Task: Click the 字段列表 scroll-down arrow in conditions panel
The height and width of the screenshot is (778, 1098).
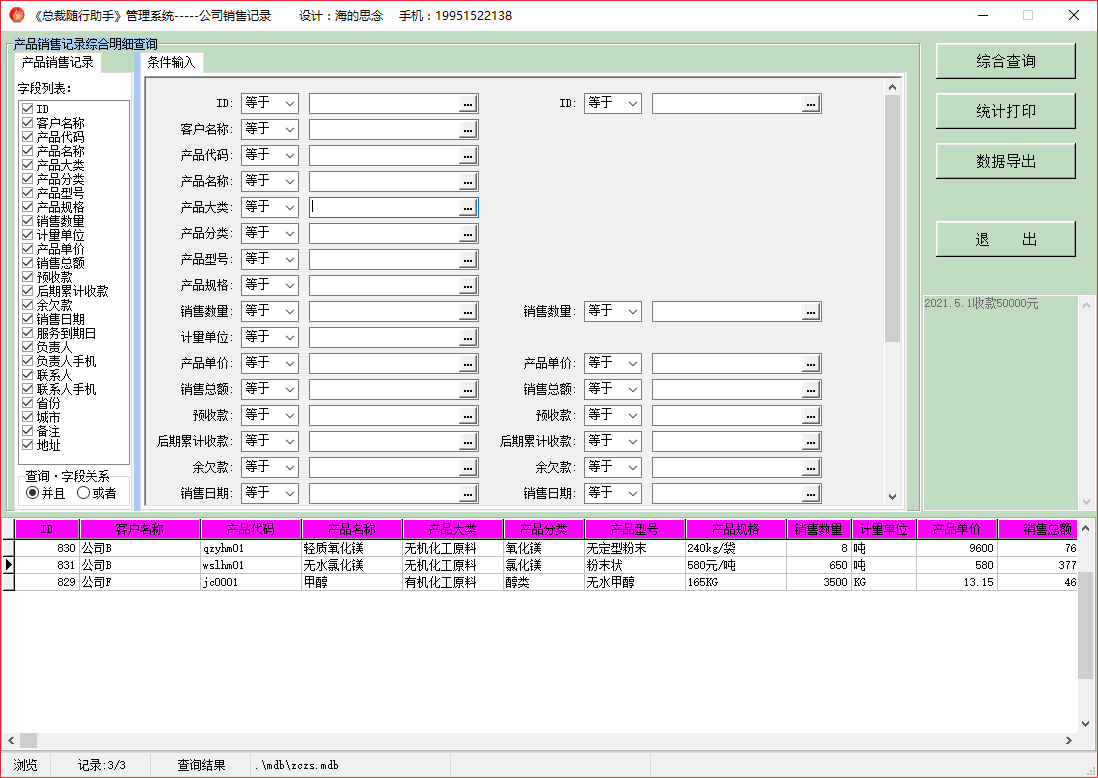Action: point(892,496)
